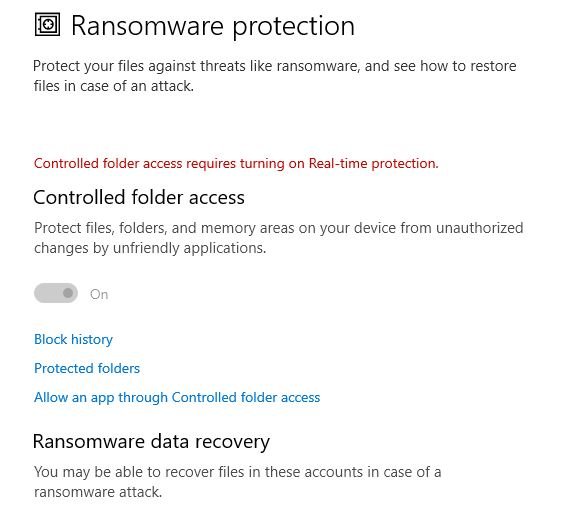The image size is (561, 519).
Task: Click the 'Ransomware protection' page title
Action: click(213, 26)
